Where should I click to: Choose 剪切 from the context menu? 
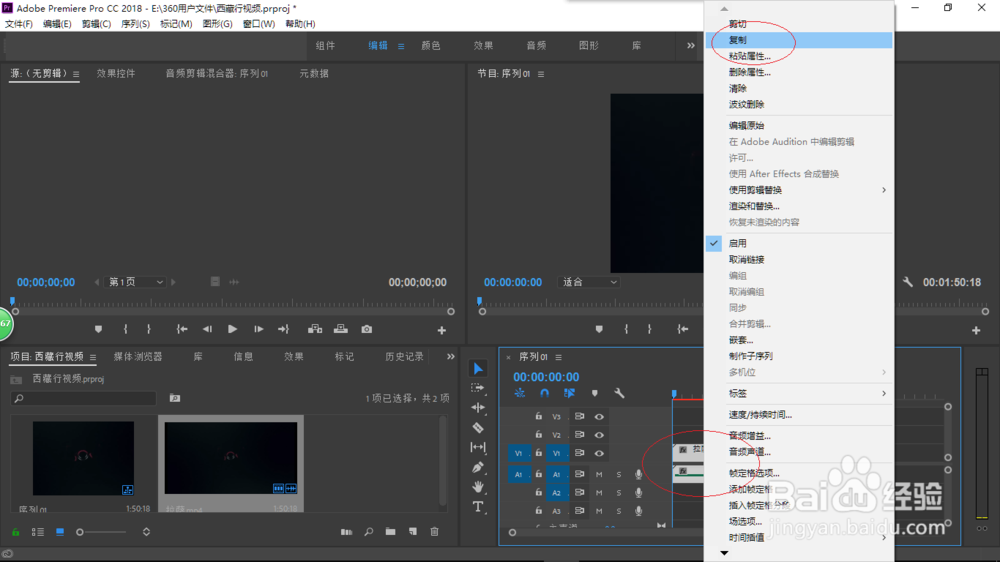pyautogui.click(x=799, y=24)
